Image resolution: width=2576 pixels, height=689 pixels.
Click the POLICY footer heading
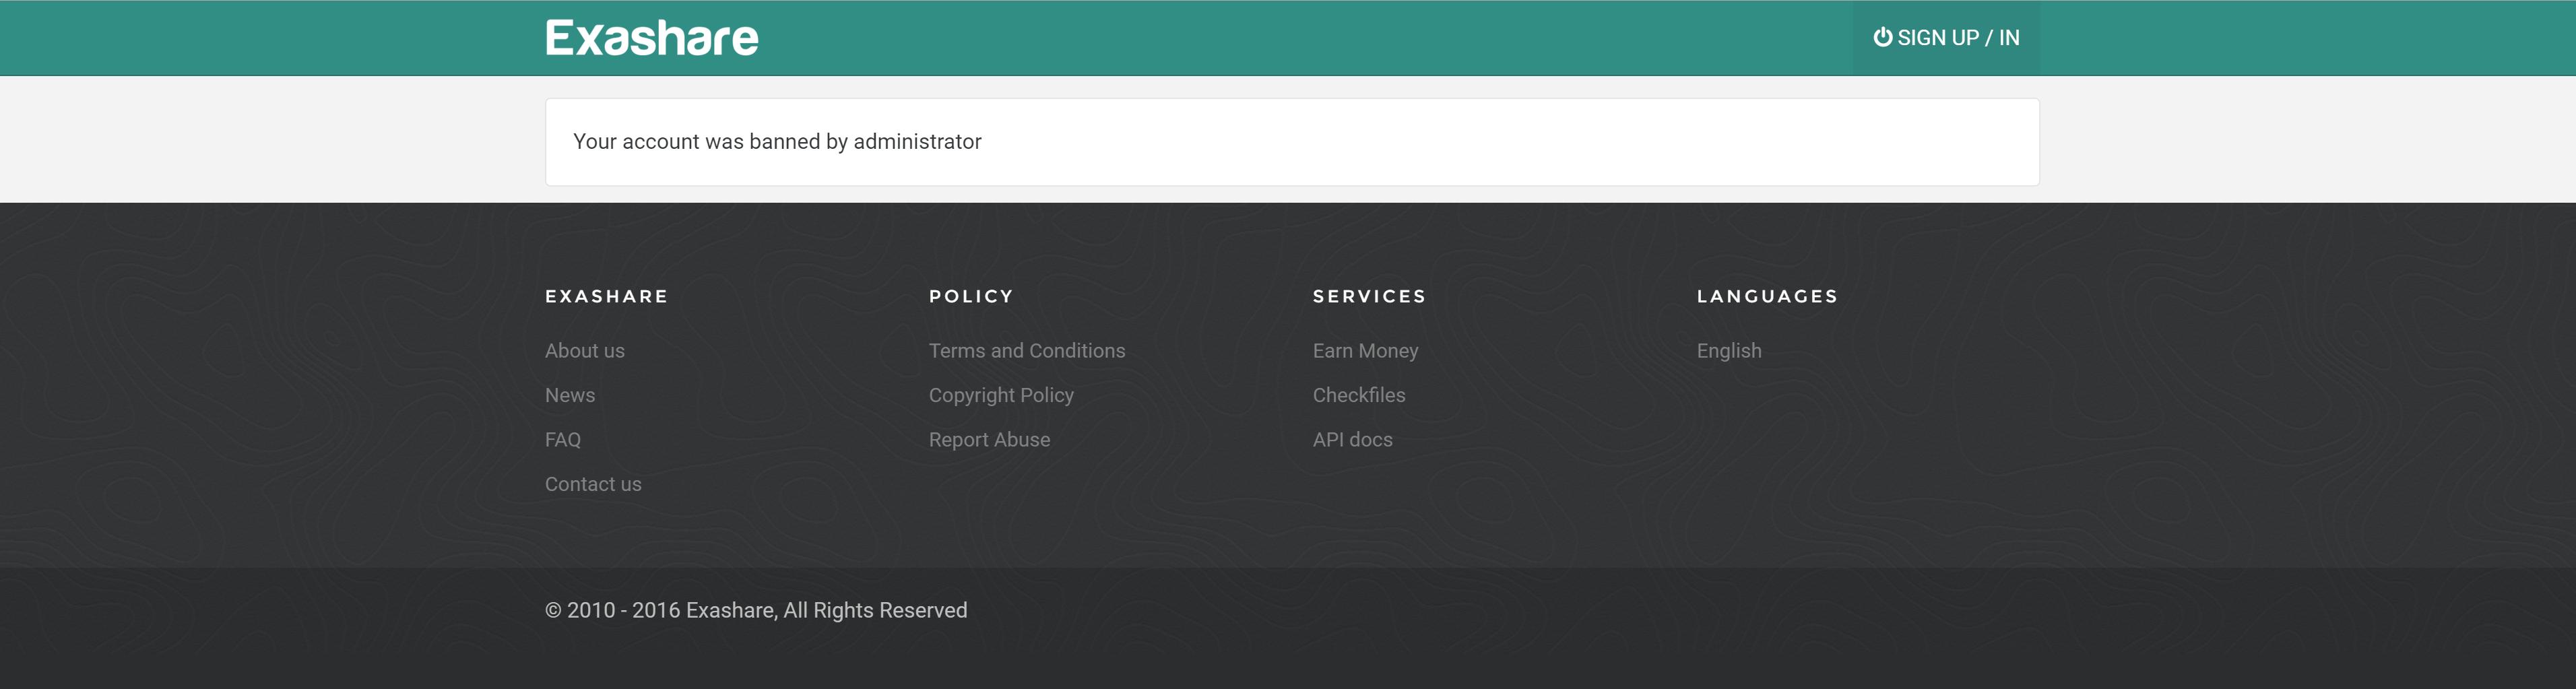[x=971, y=296]
